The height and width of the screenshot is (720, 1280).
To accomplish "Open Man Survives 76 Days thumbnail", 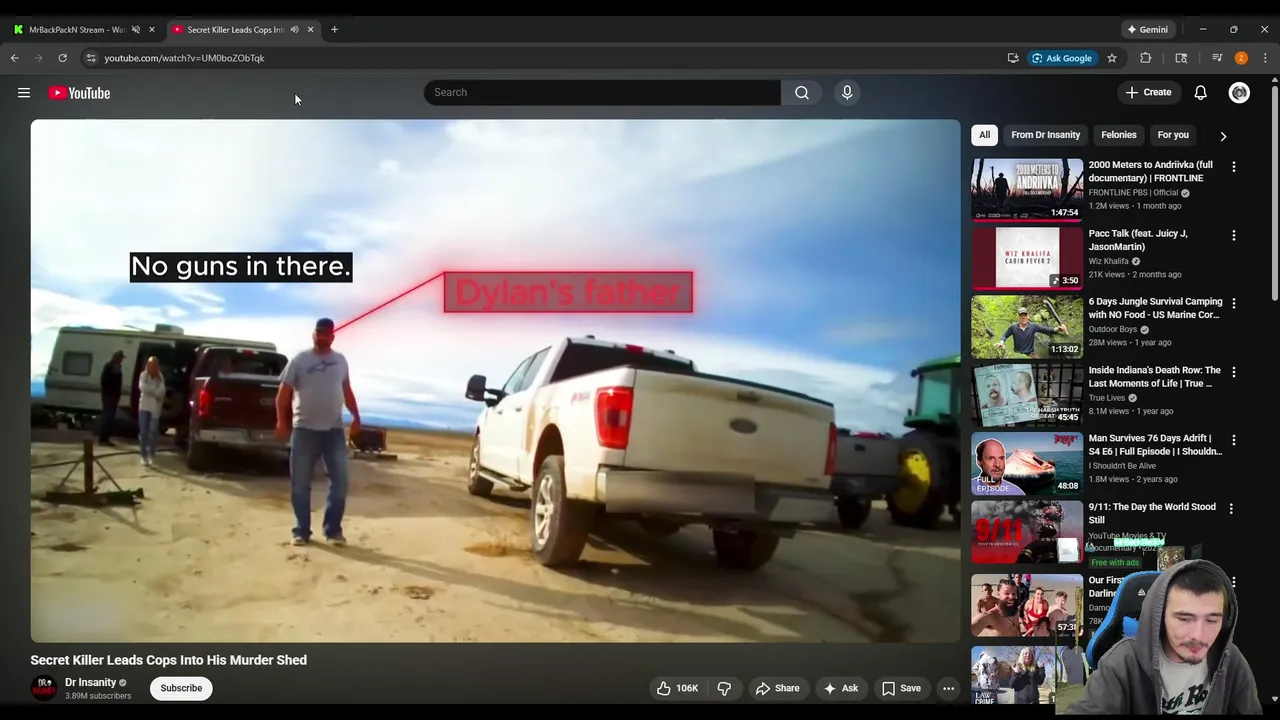I will tap(1027, 463).
